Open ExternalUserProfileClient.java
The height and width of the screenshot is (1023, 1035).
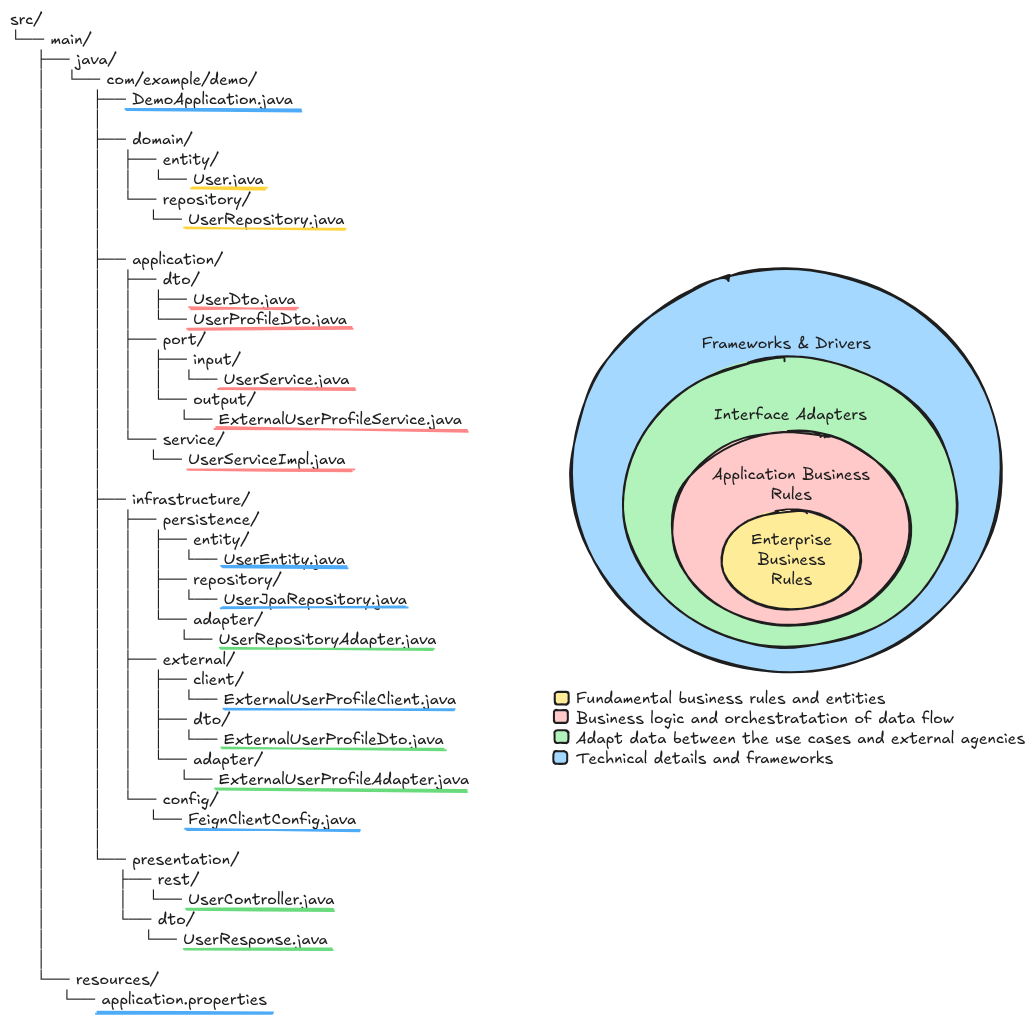point(340,700)
